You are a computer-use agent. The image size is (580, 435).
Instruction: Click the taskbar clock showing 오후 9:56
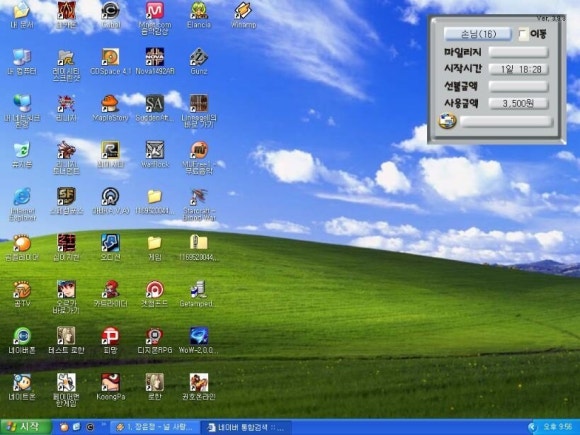557,427
